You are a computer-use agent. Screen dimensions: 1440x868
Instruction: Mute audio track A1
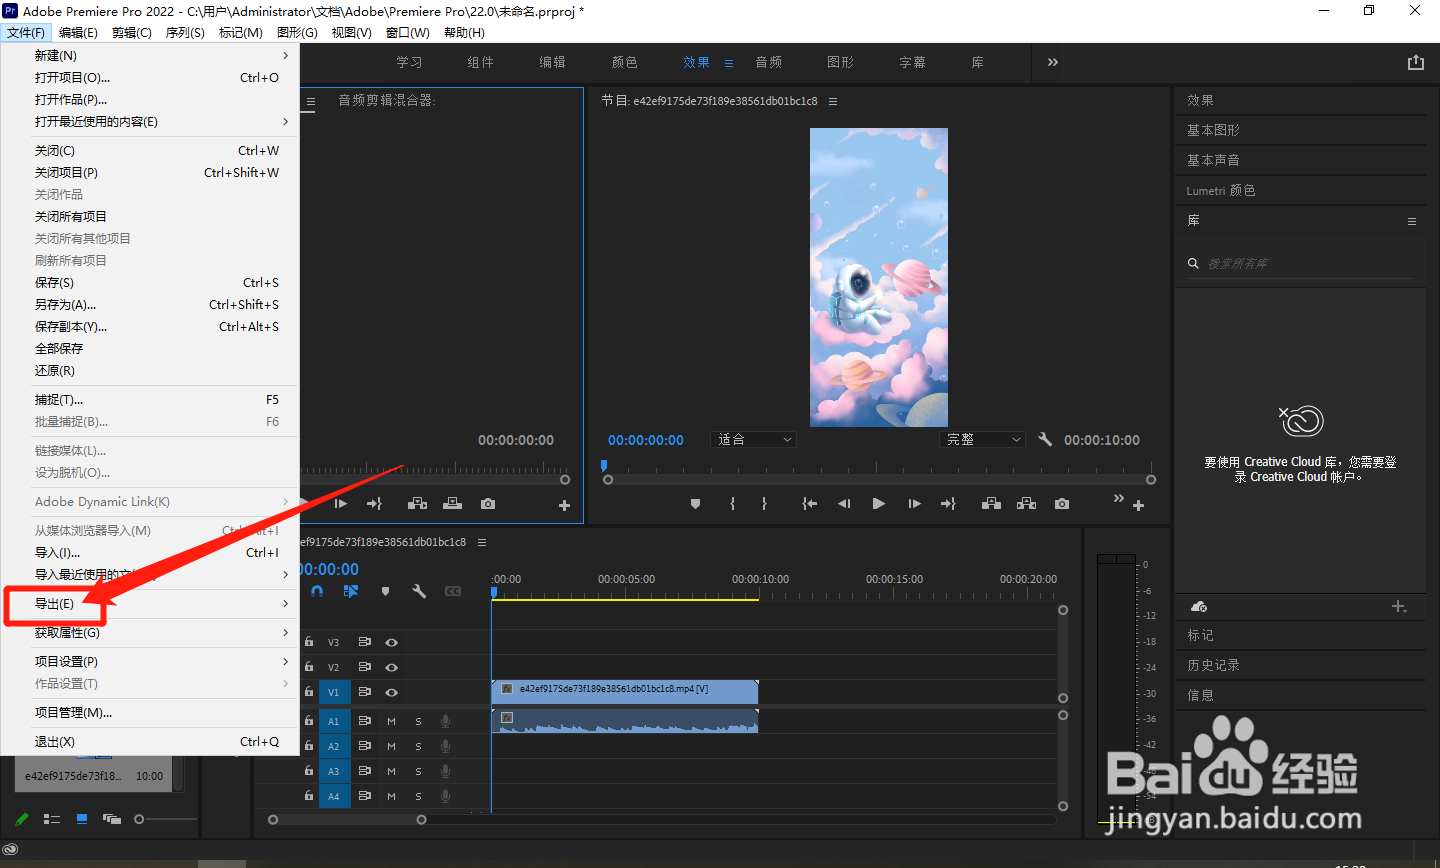pyautogui.click(x=391, y=721)
